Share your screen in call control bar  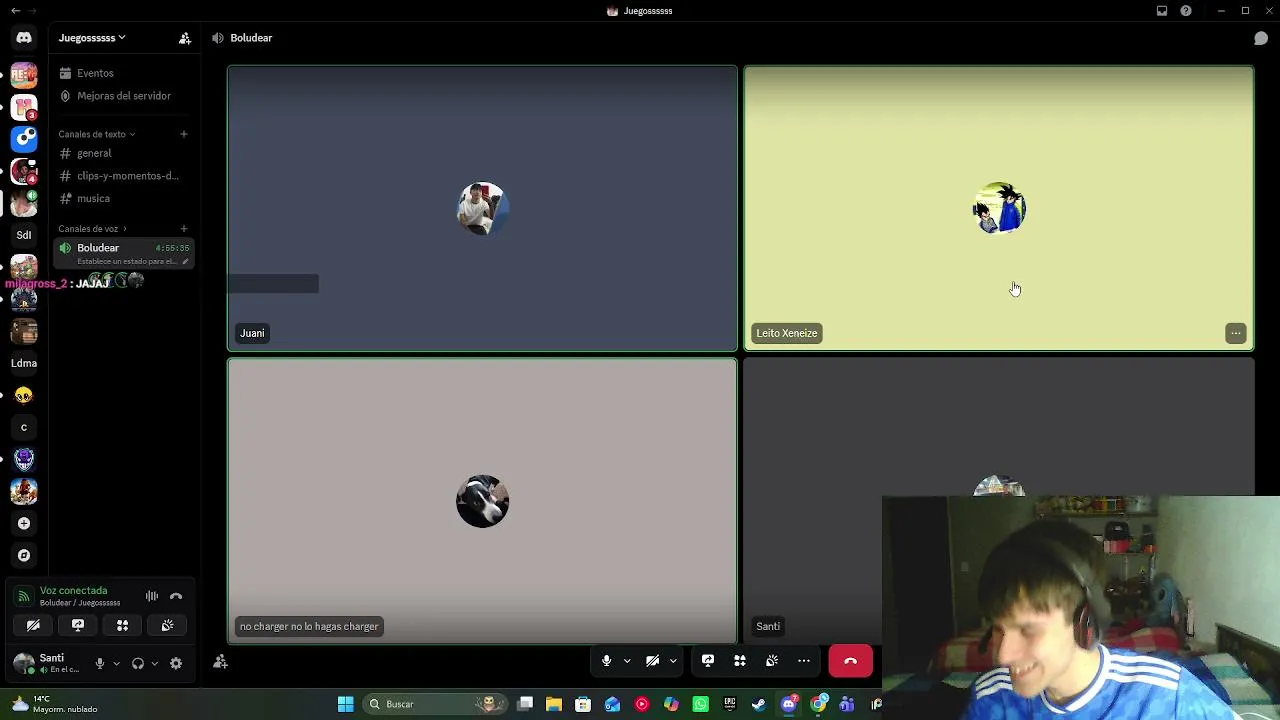click(708, 661)
